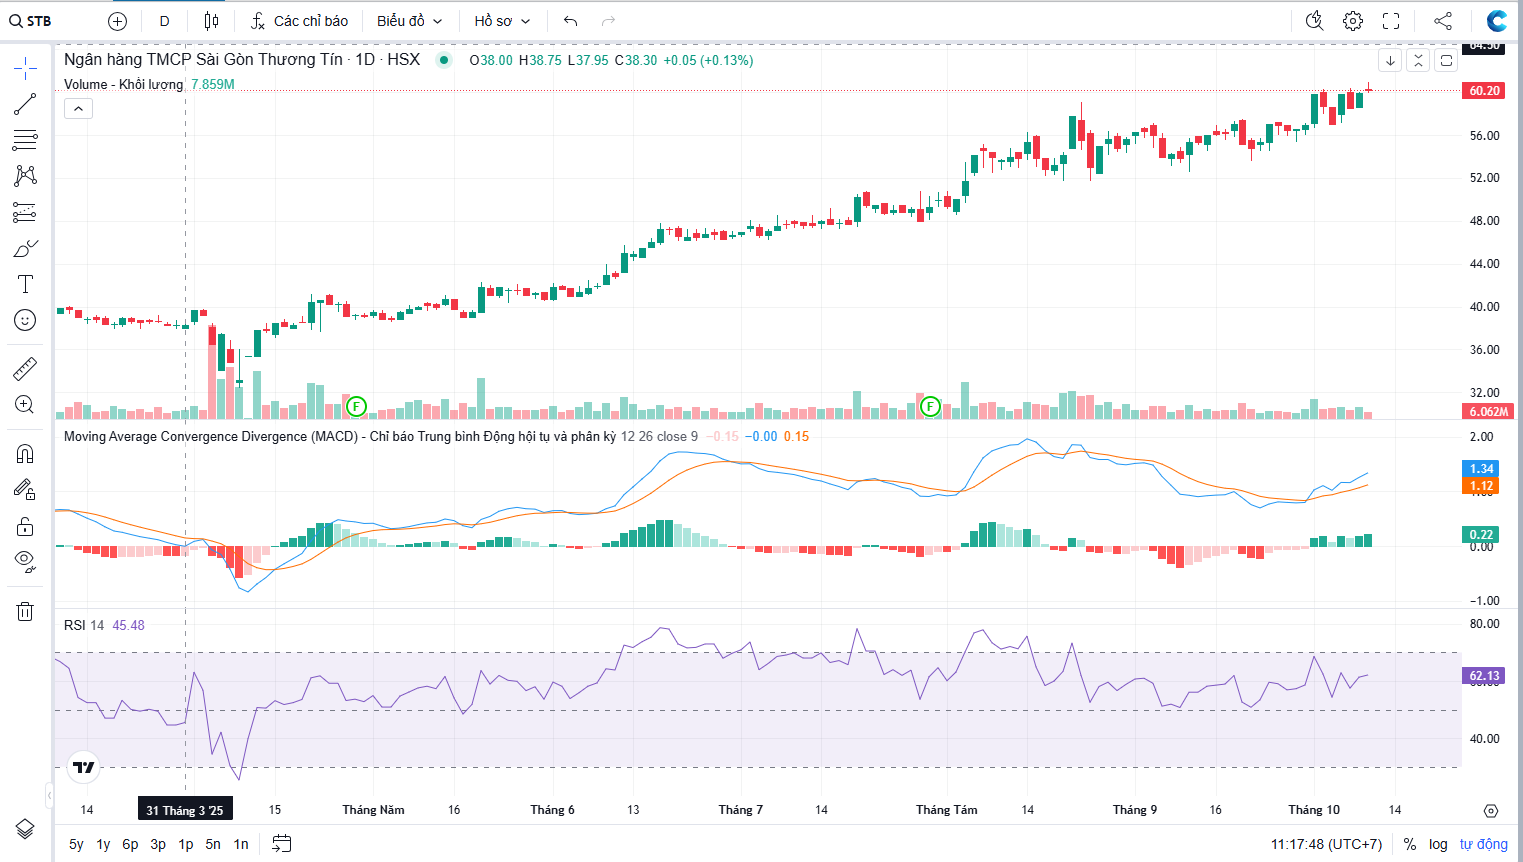The image size is (1523, 862).
Task: Open the Biểu đồ dropdown
Action: (x=409, y=21)
